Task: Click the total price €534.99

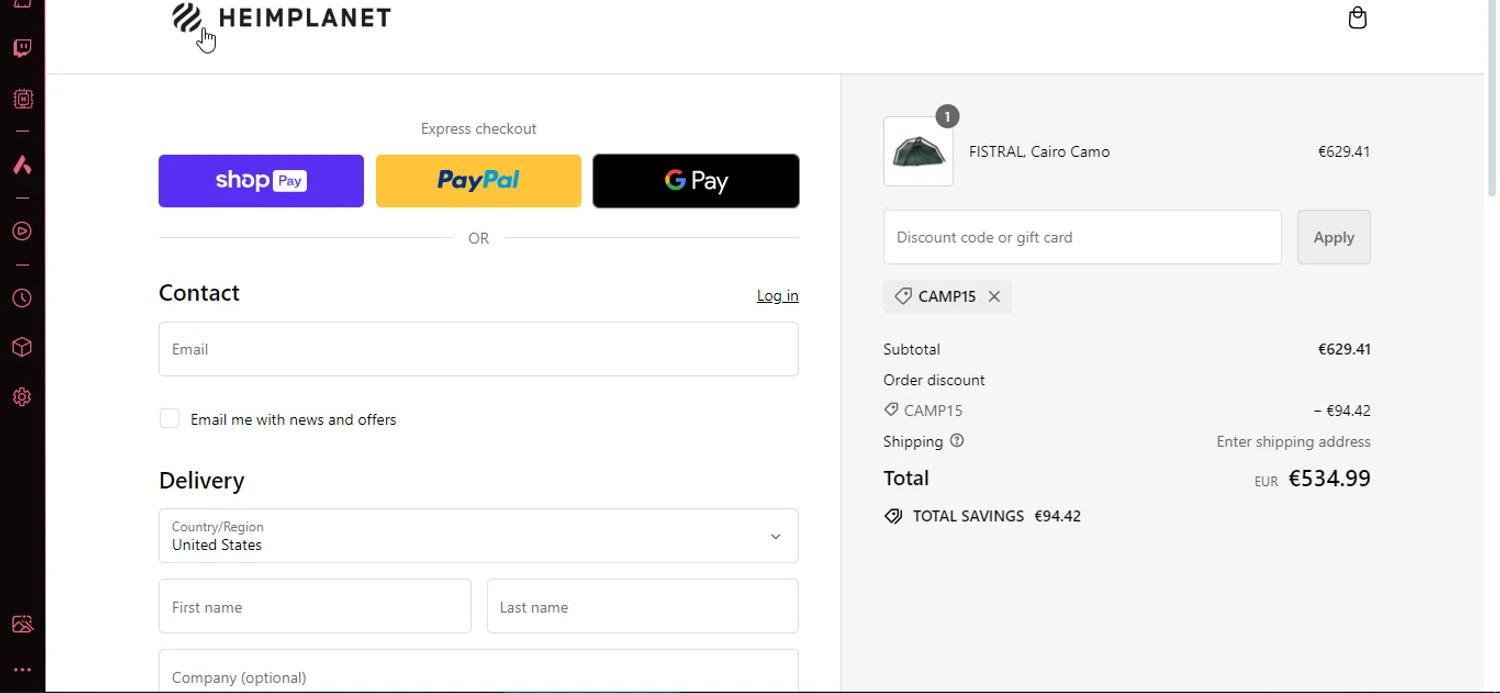Action: coord(1329,478)
